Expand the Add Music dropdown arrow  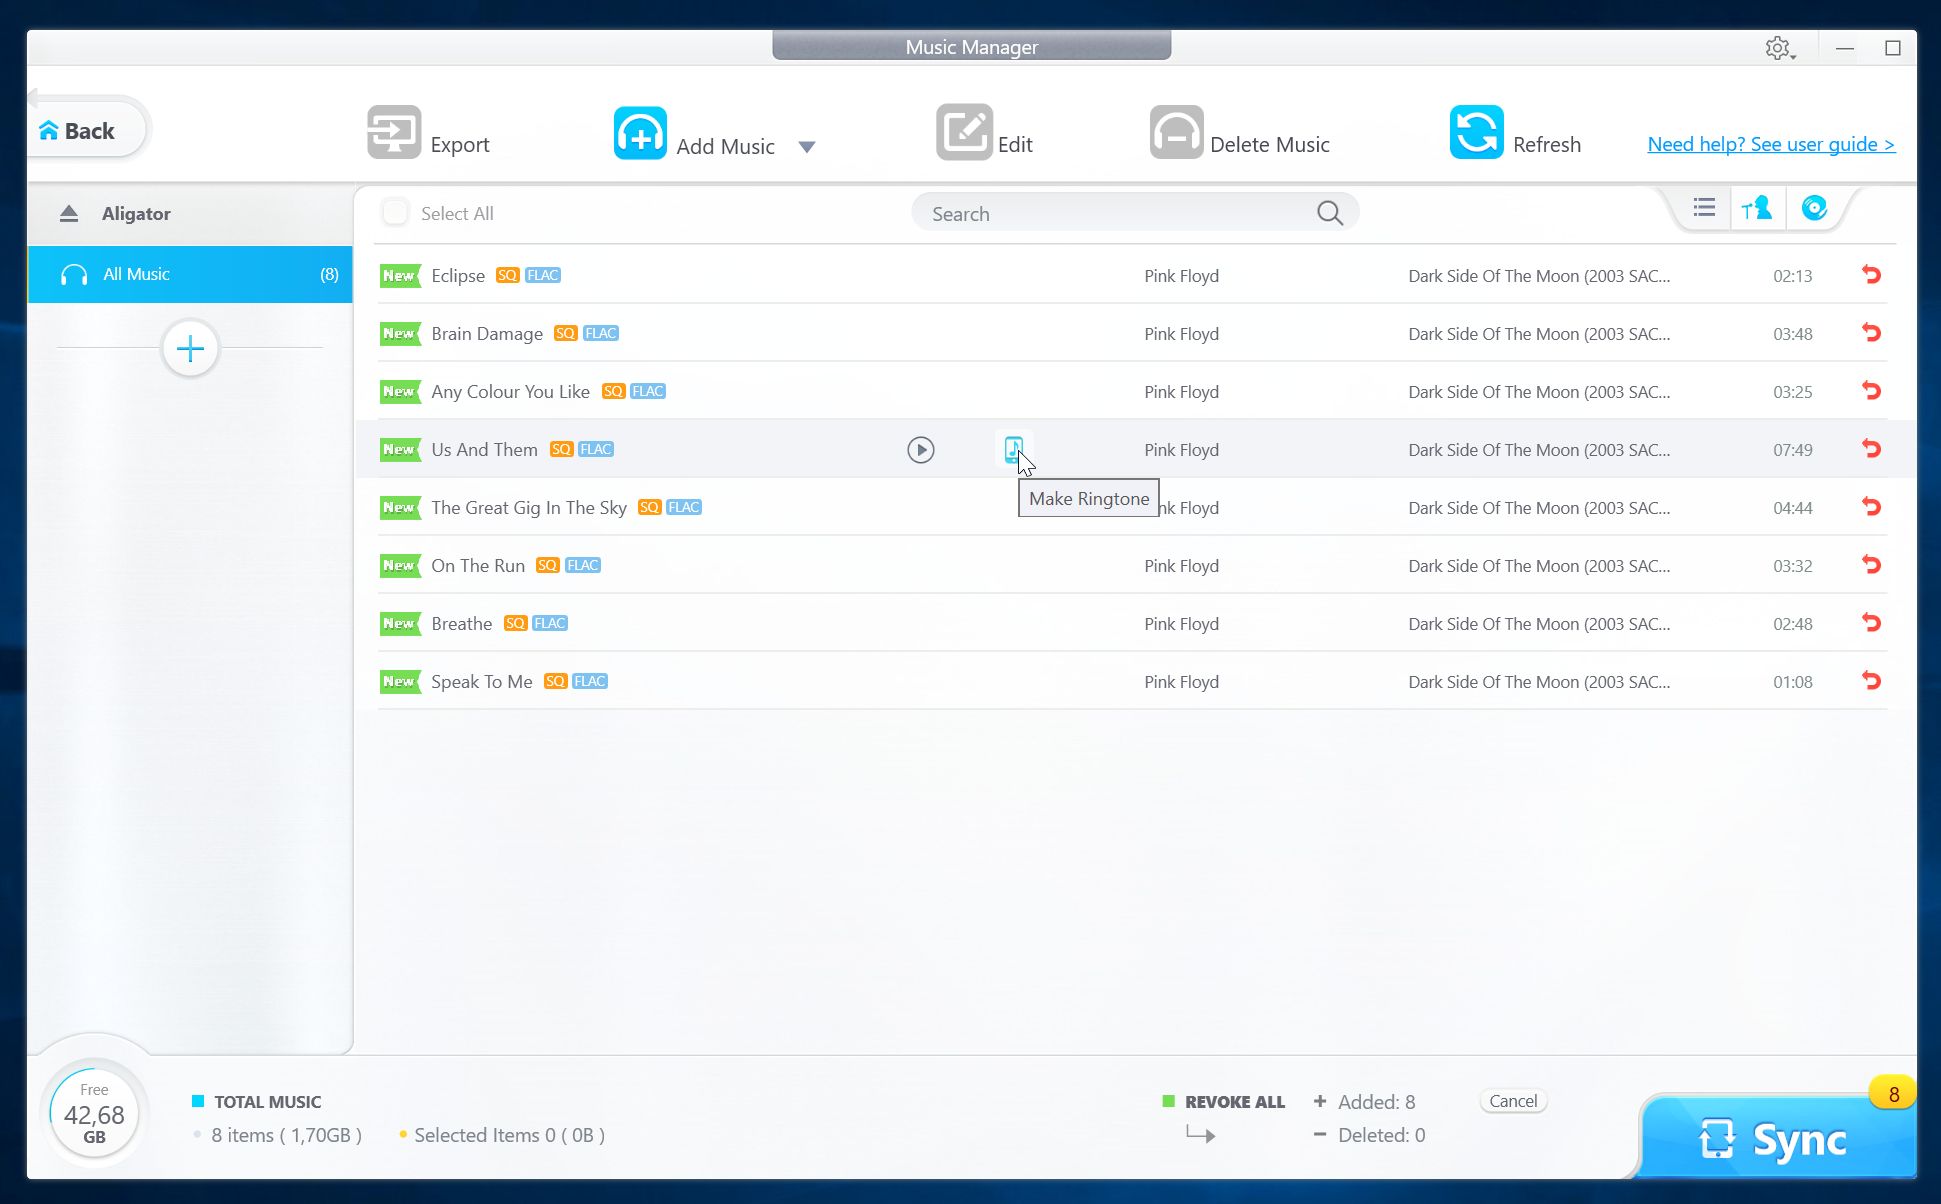point(807,147)
